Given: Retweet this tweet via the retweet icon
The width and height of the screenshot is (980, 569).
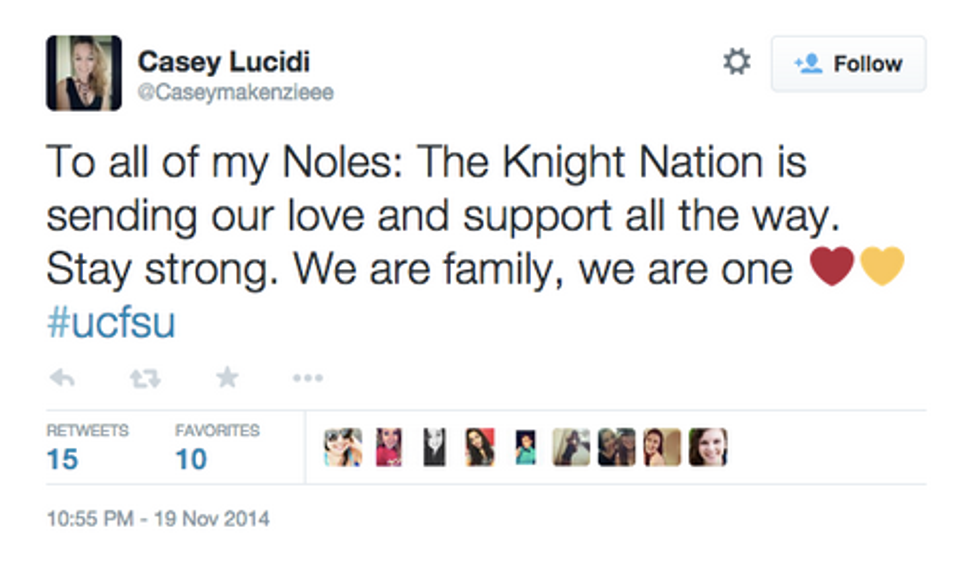Looking at the screenshot, I should (x=145, y=378).
